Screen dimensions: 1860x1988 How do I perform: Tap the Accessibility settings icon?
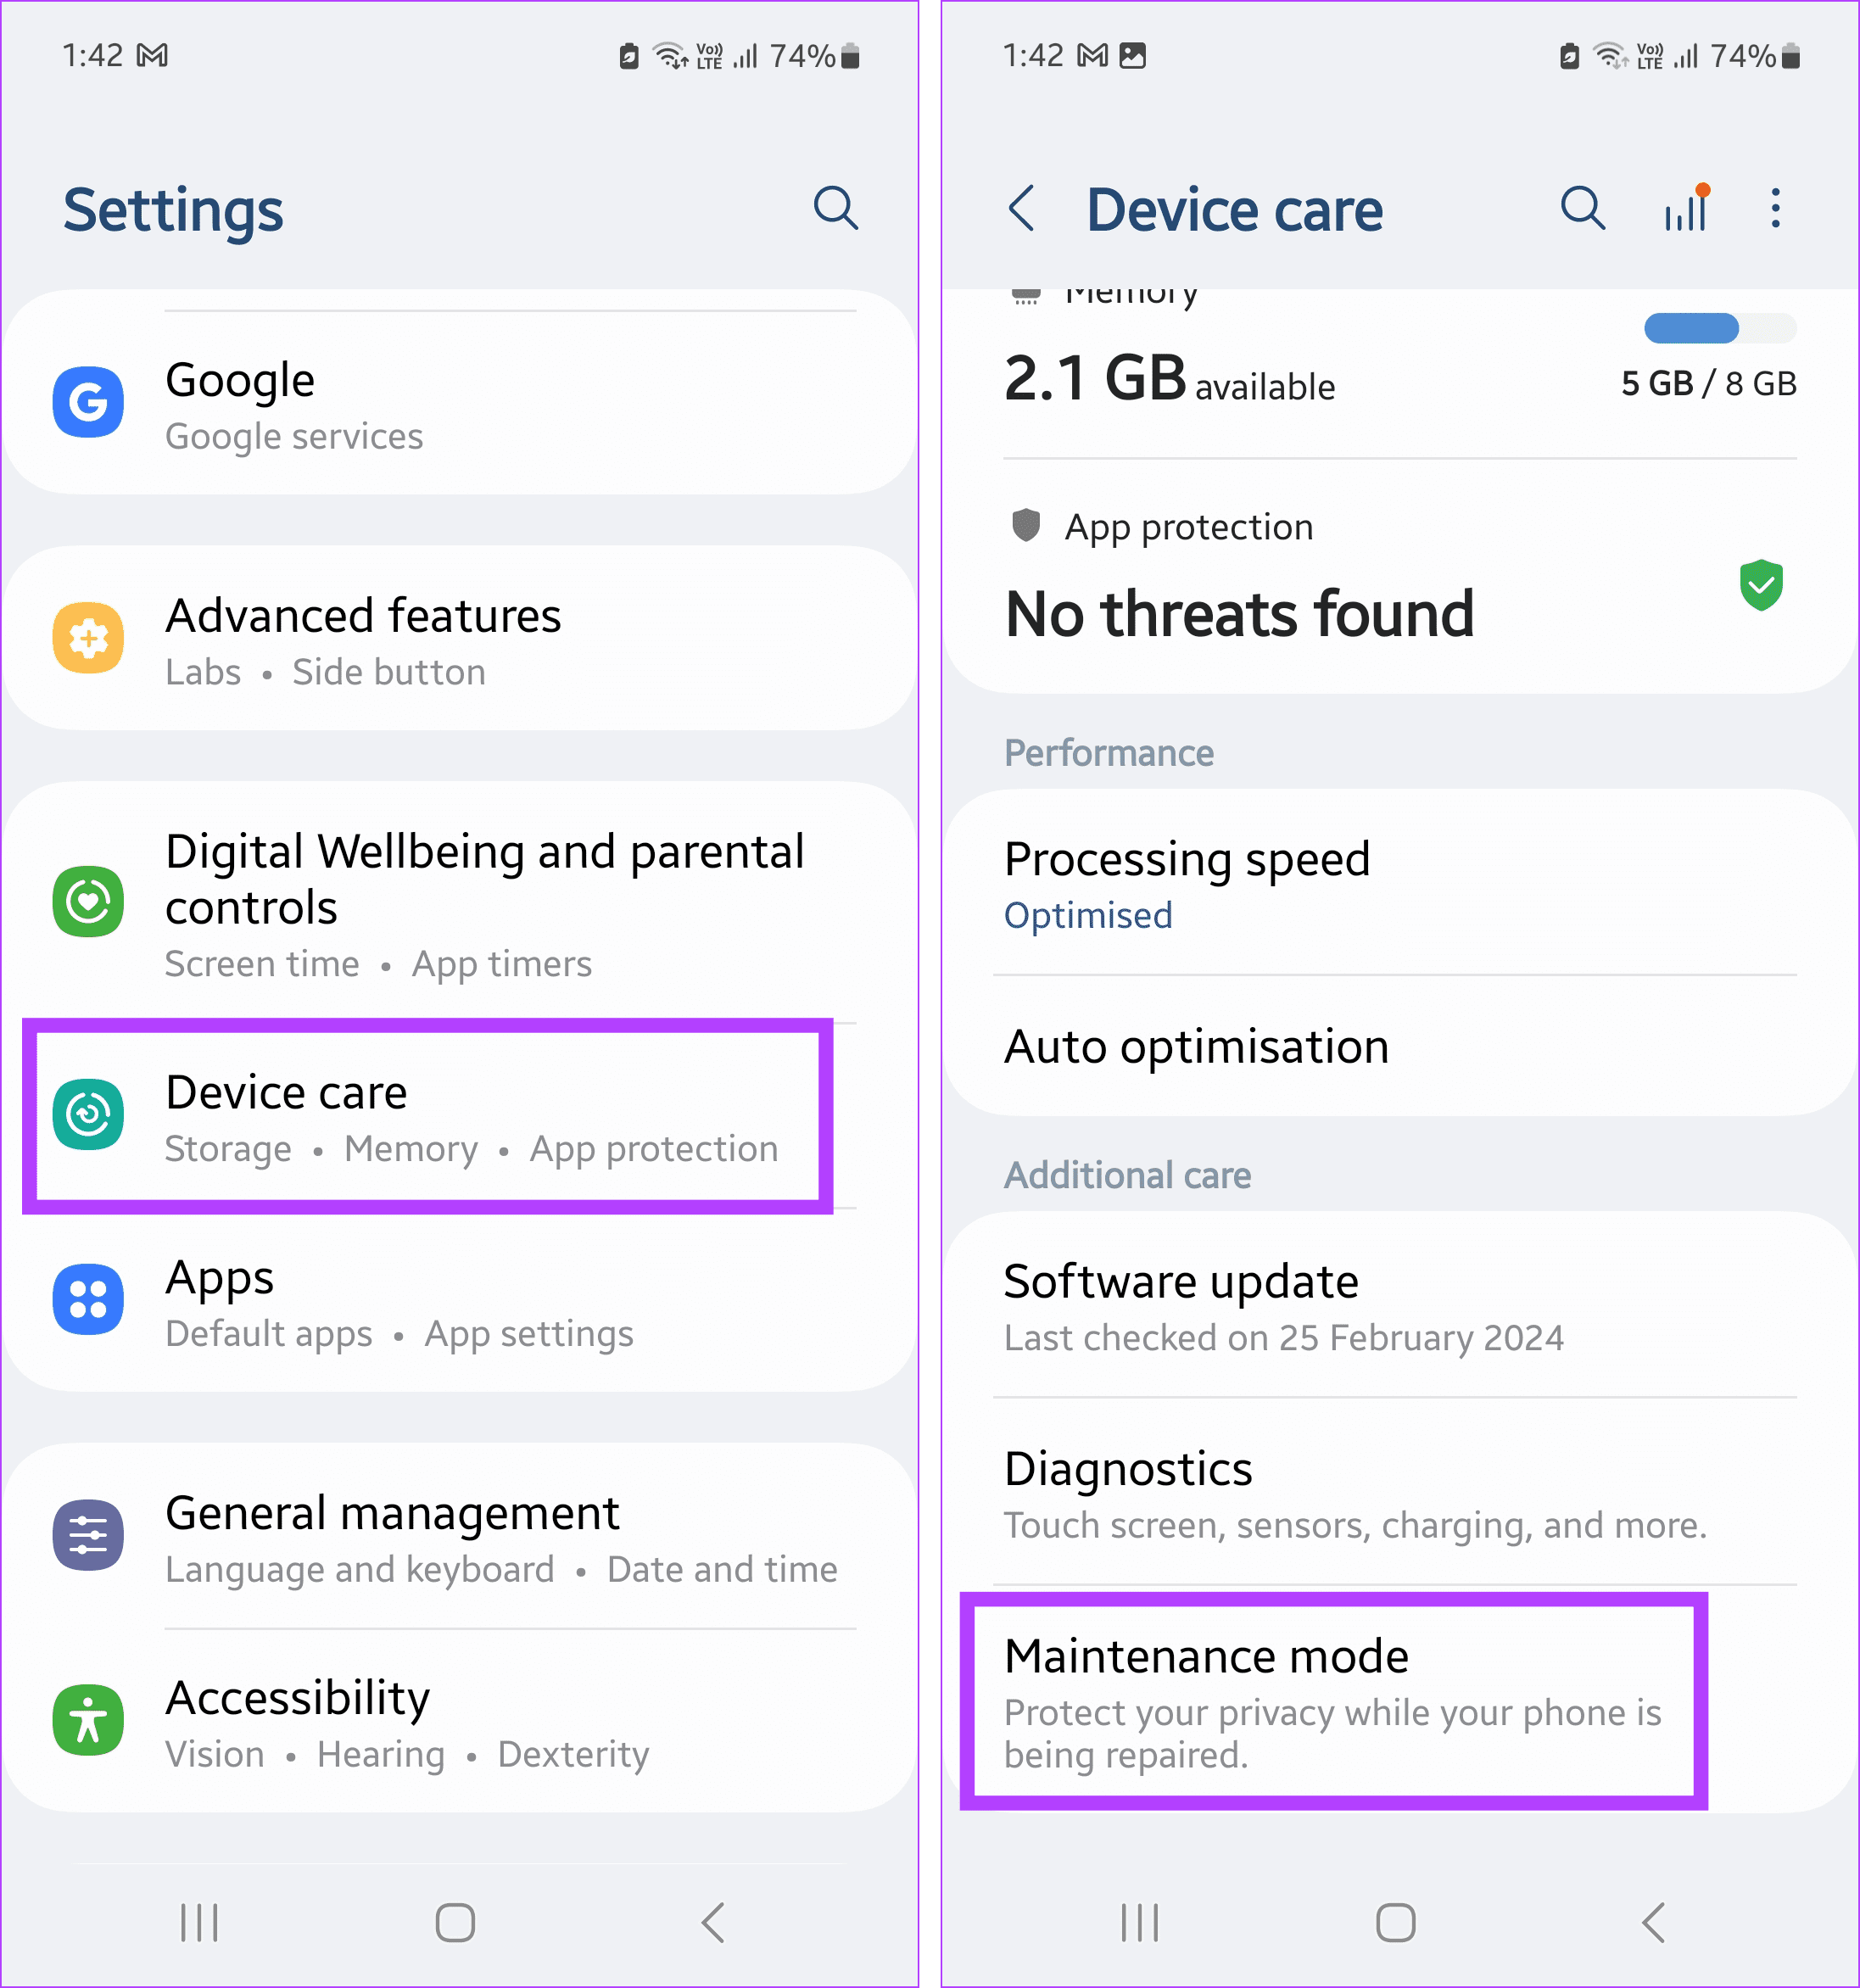click(92, 1713)
